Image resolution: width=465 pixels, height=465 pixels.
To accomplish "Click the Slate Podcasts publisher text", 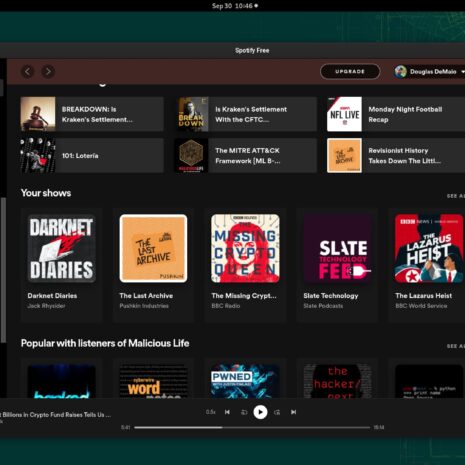I will tap(323, 306).
